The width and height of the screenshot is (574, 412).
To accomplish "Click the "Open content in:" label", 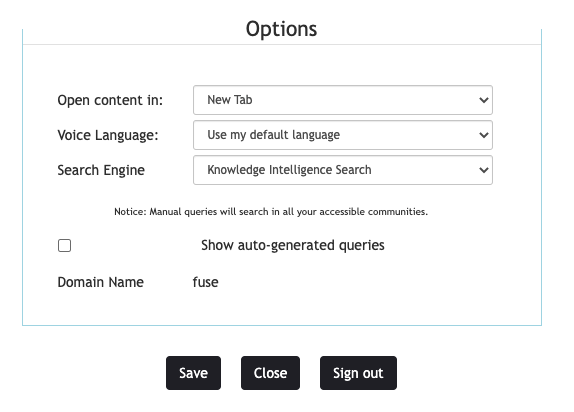I will (x=110, y=100).
